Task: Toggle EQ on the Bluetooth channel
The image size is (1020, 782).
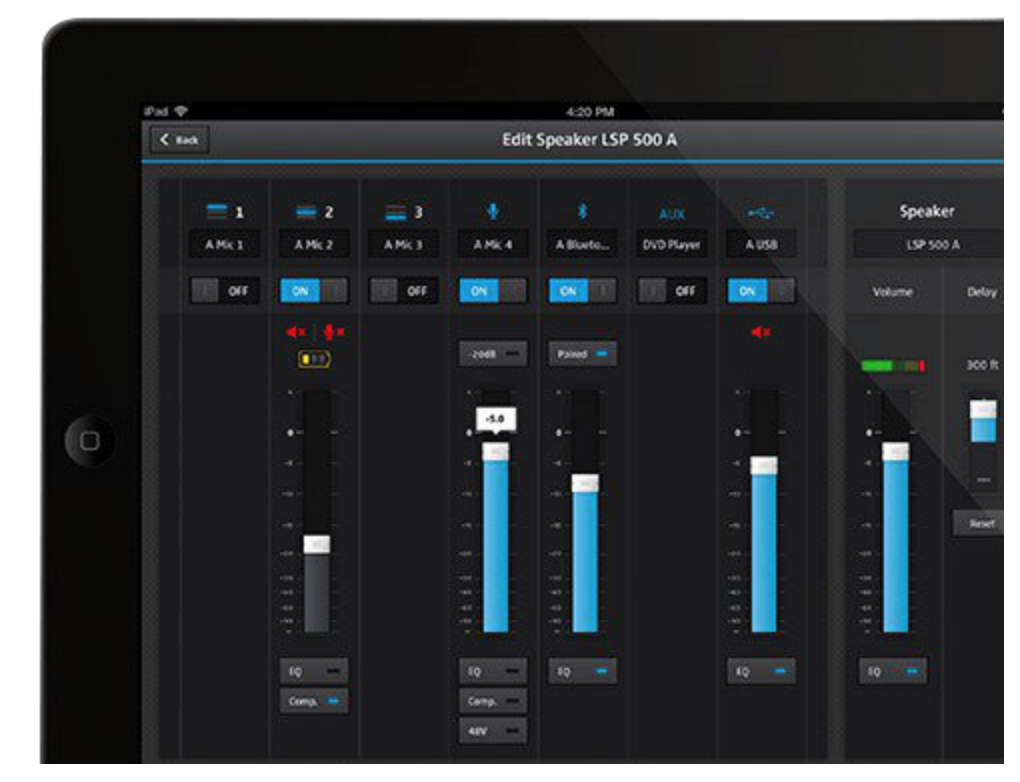Action: [582, 671]
